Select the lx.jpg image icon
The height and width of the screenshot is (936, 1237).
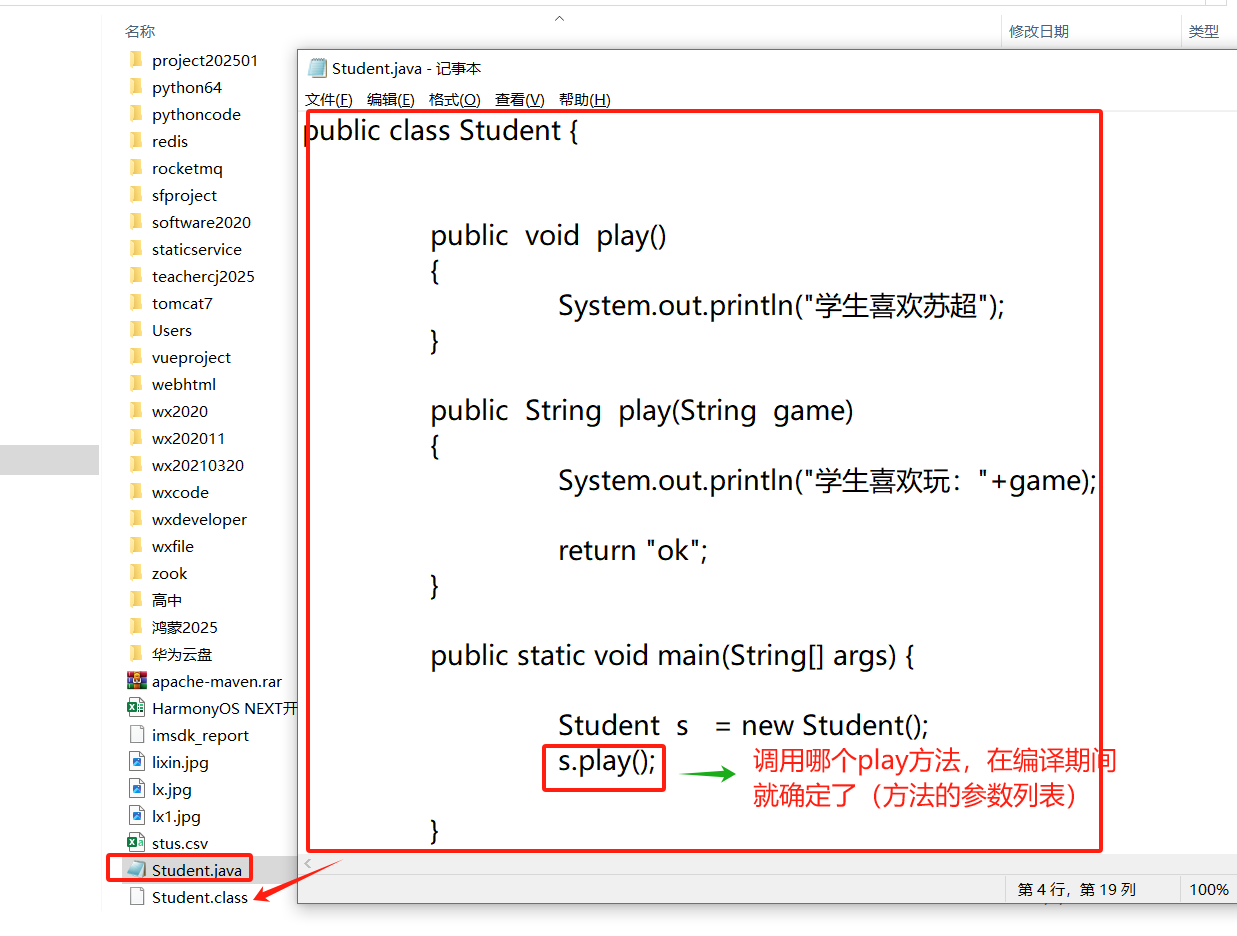pyautogui.click(x=136, y=789)
